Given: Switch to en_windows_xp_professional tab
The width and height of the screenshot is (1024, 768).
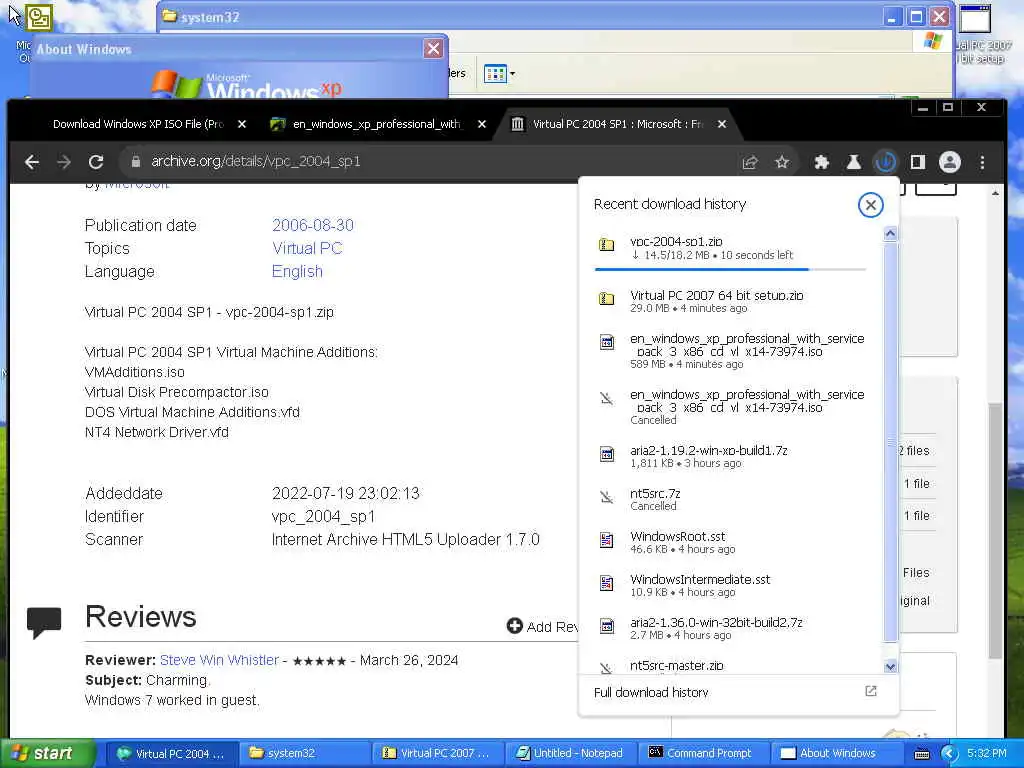Looking at the screenshot, I should (376, 124).
